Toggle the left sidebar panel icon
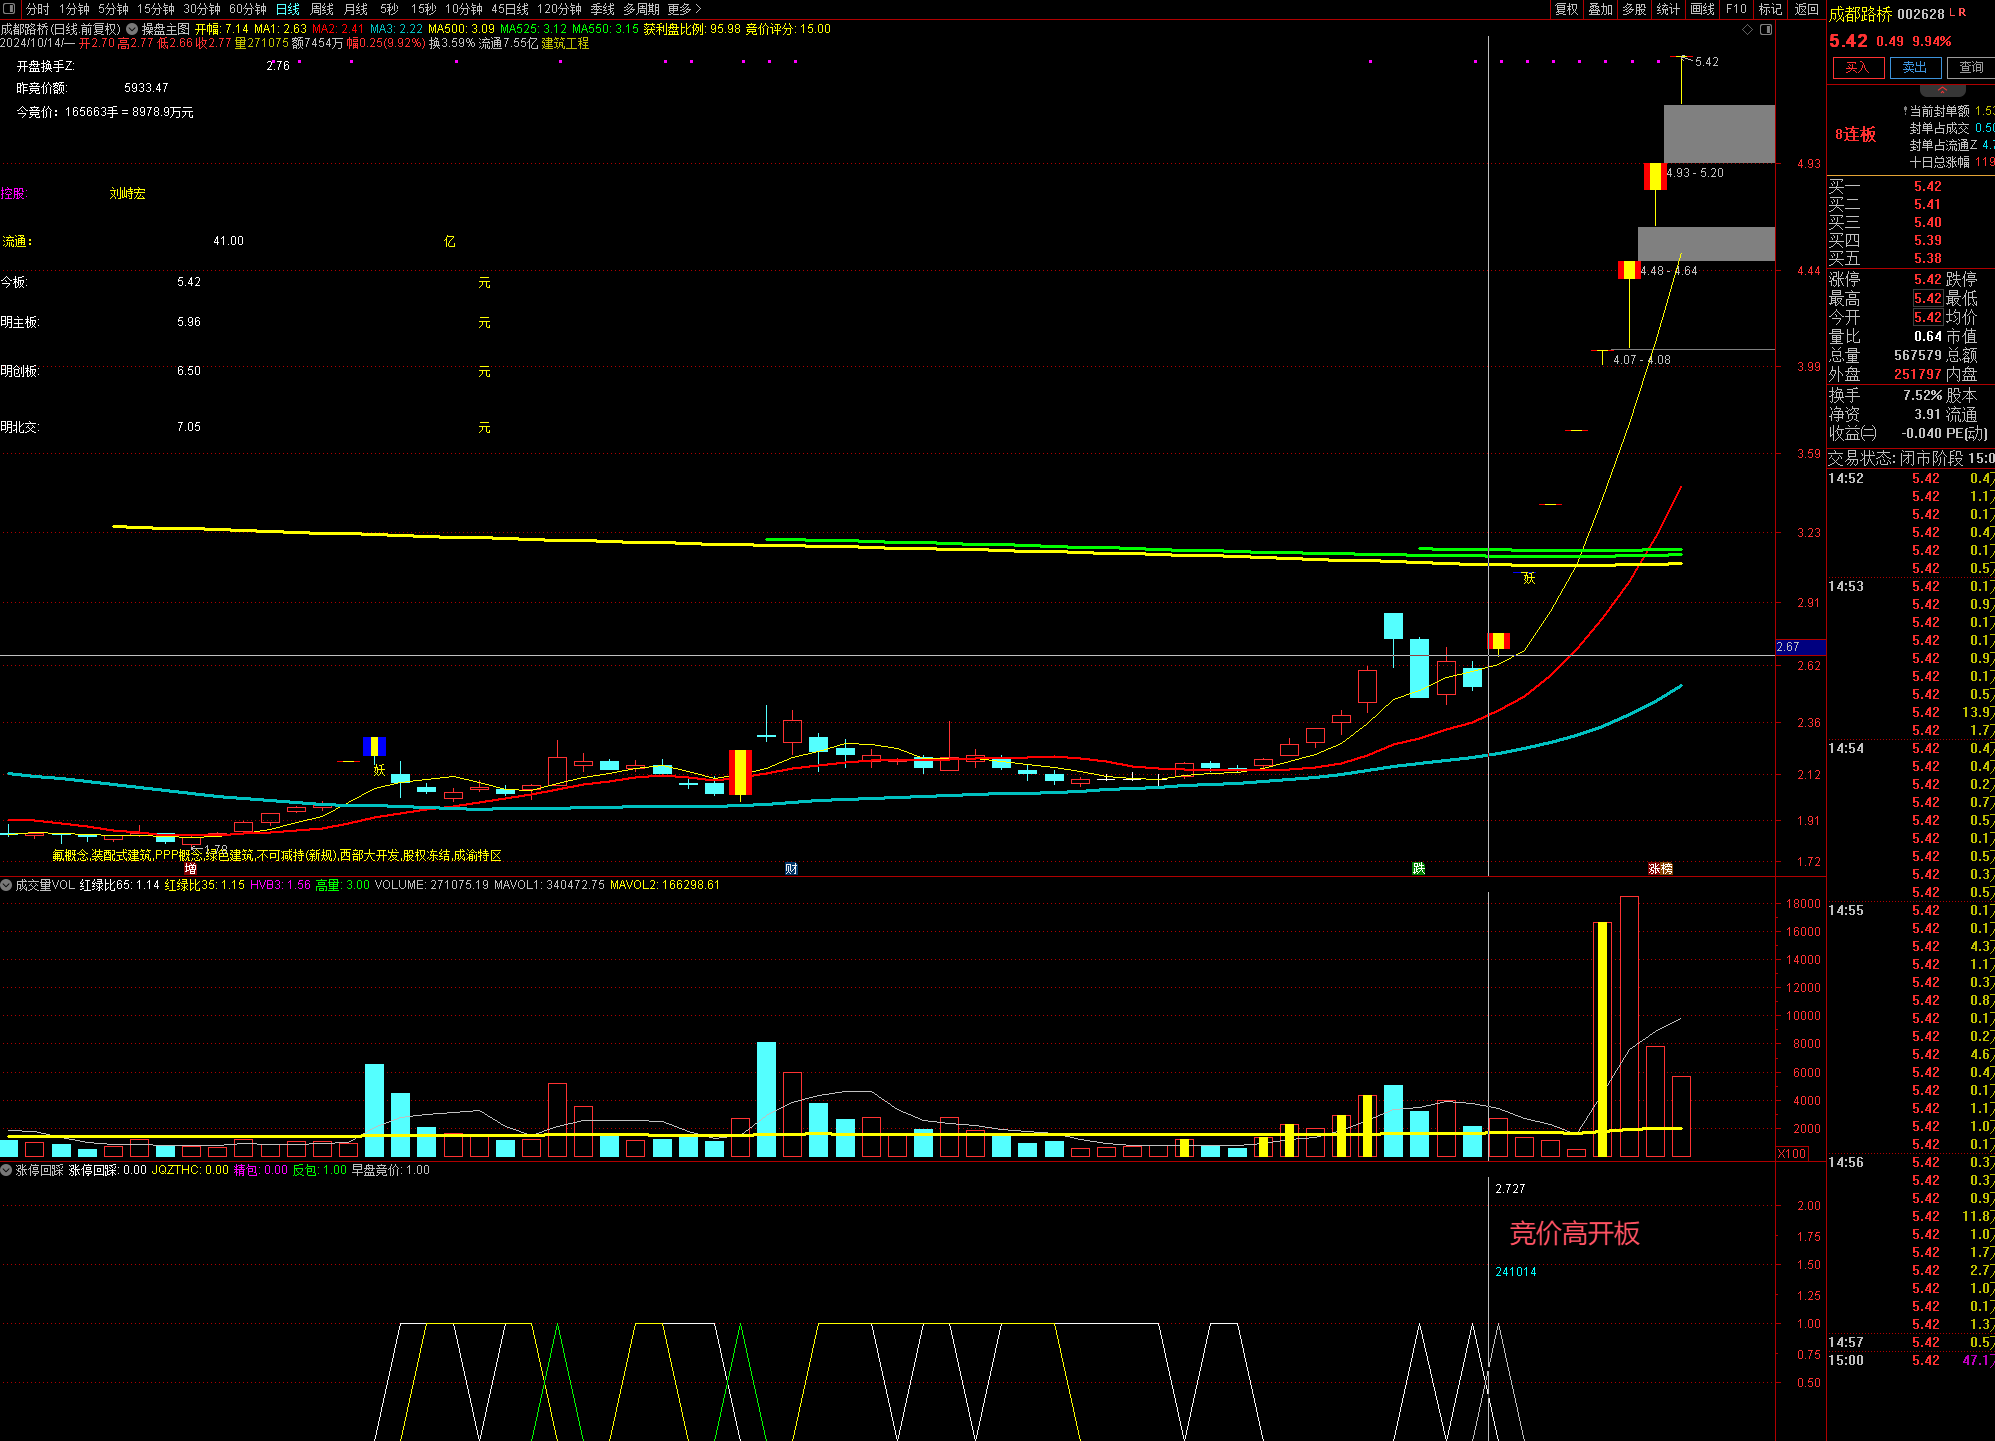Image resolution: width=1995 pixels, height=1441 pixels. coord(10,9)
